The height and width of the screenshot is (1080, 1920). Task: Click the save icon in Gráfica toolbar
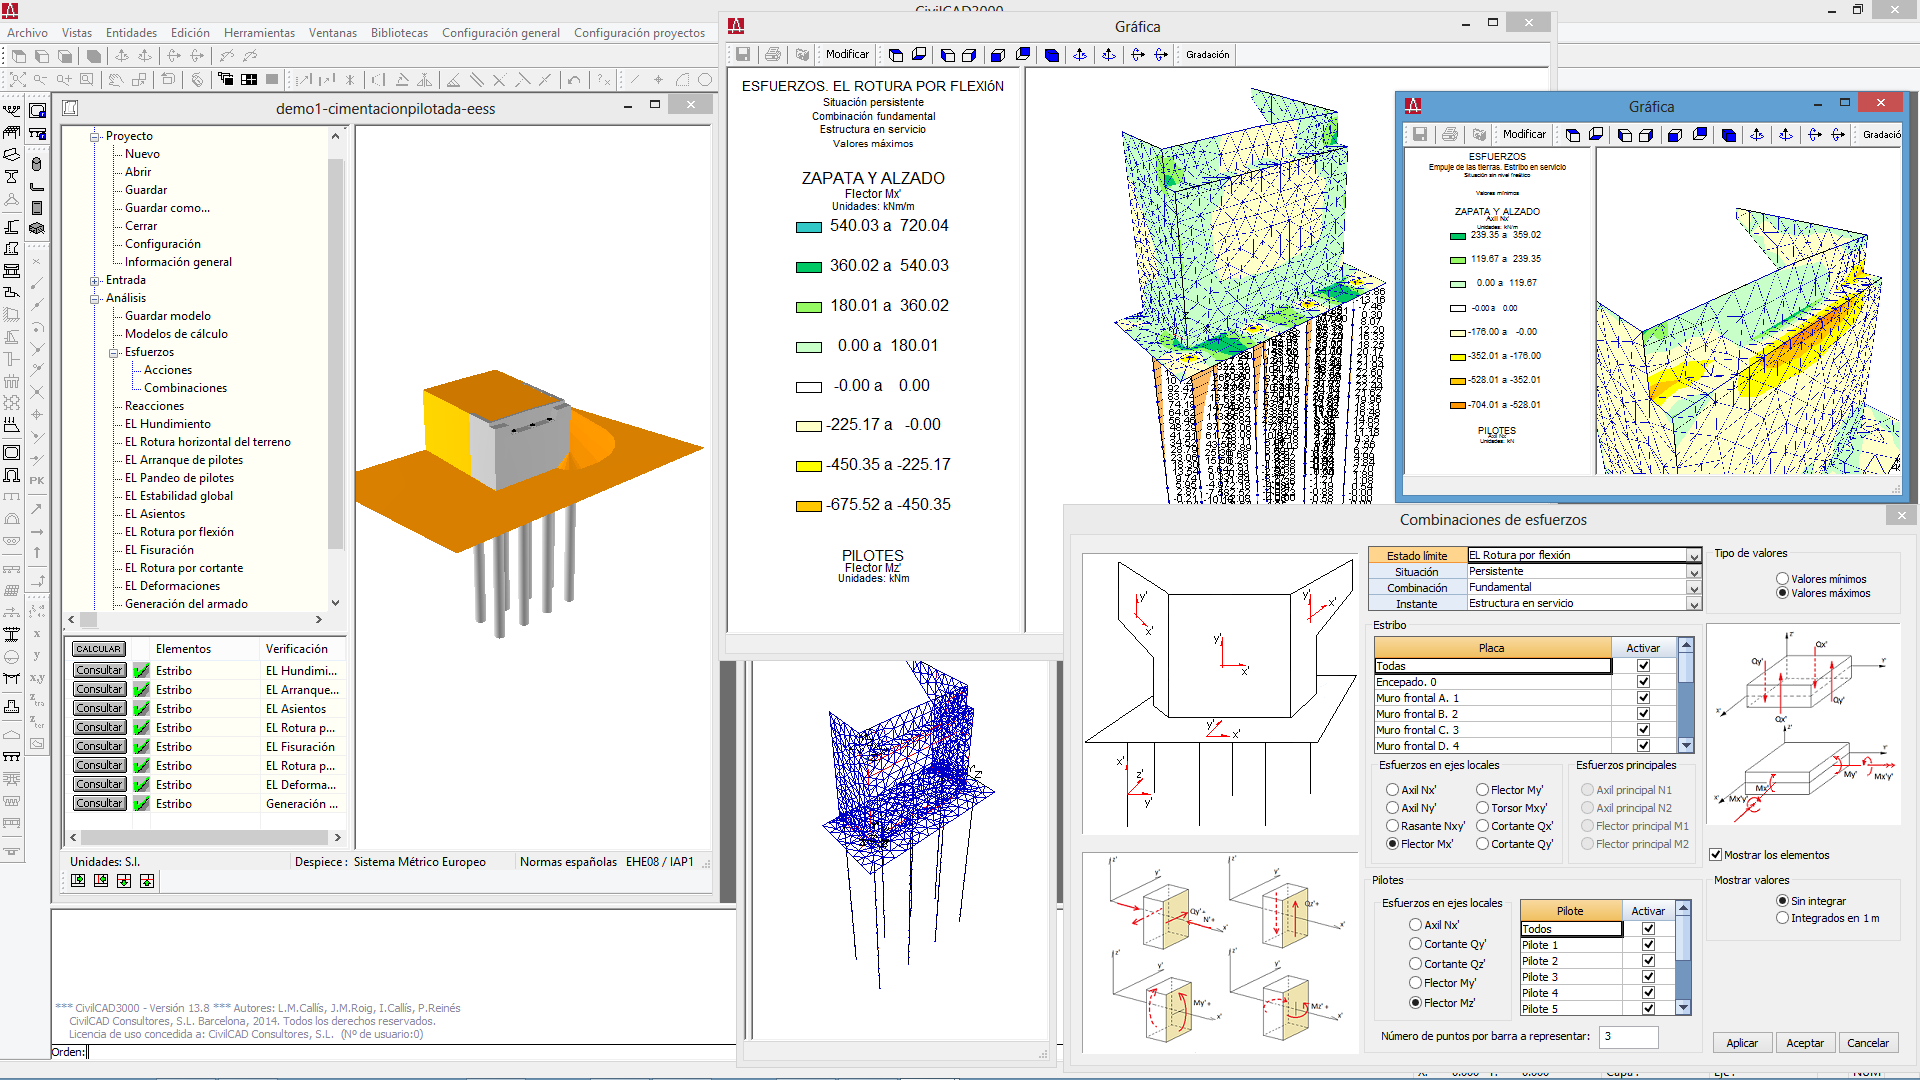click(x=743, y=55)
